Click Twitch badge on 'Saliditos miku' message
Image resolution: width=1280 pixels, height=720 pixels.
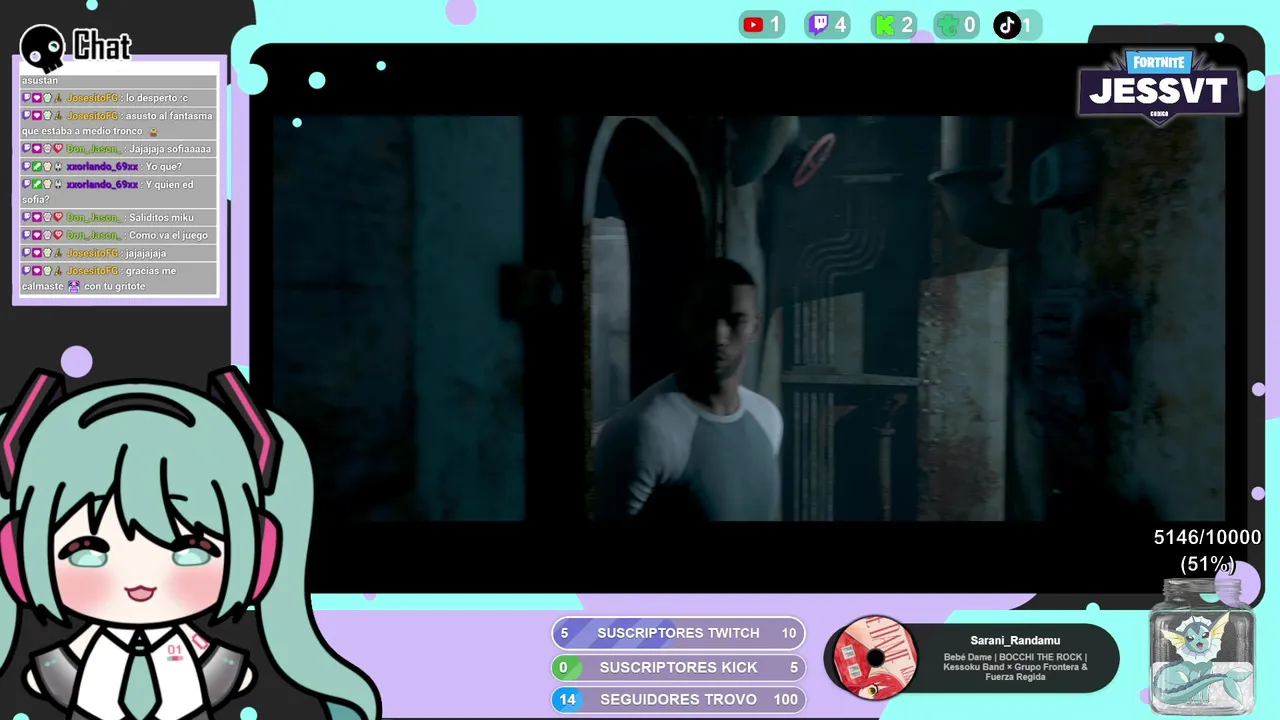tap(27, 218)
